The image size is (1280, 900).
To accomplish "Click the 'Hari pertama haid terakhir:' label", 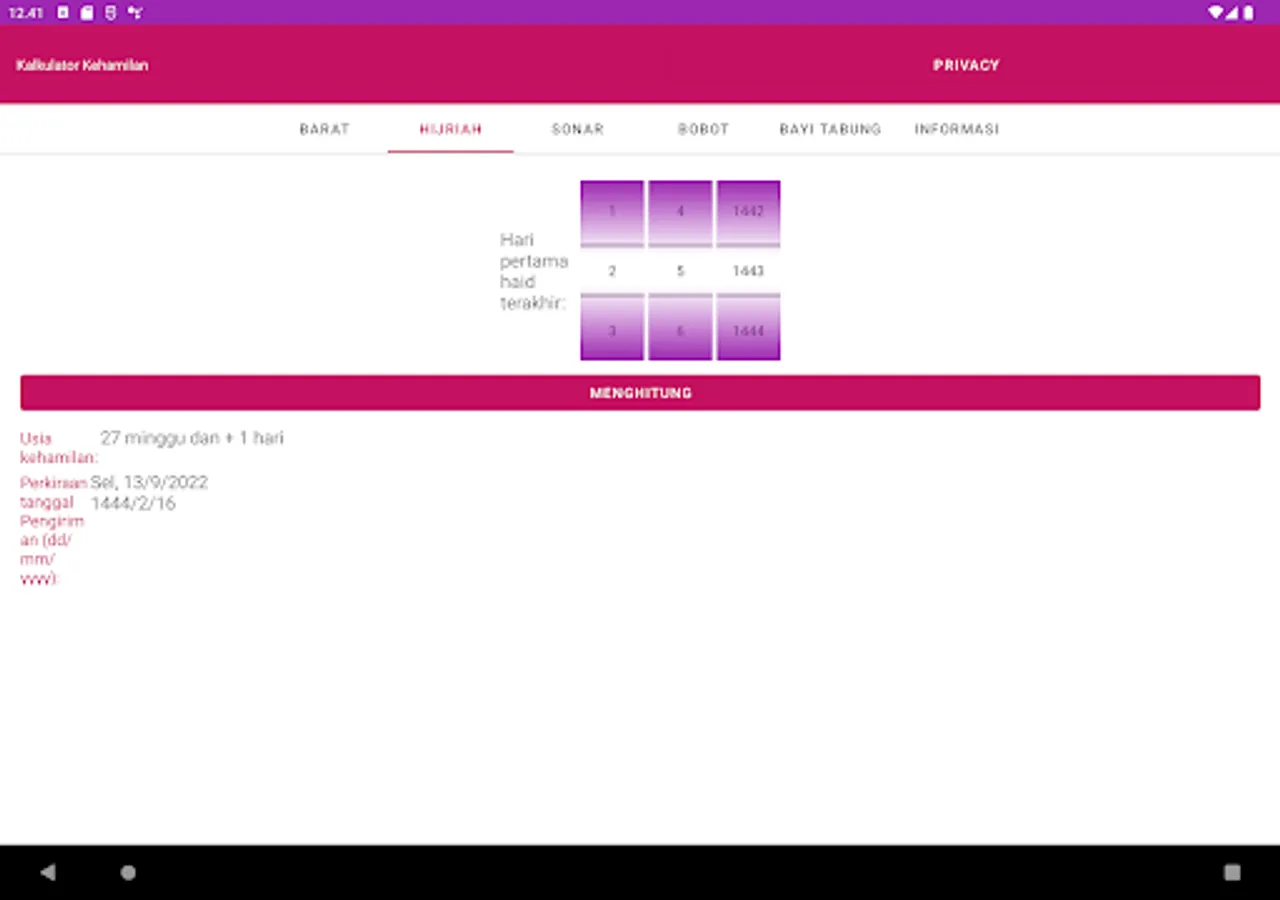I will pos(534,271).
